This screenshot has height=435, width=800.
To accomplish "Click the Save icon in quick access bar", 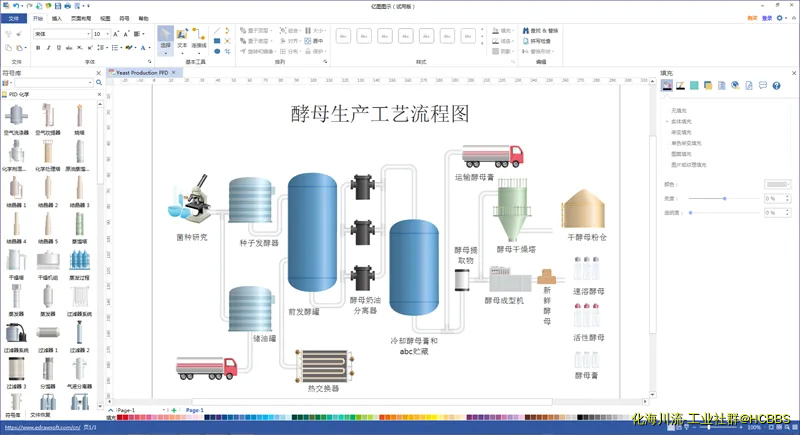I will click(58, 6).
